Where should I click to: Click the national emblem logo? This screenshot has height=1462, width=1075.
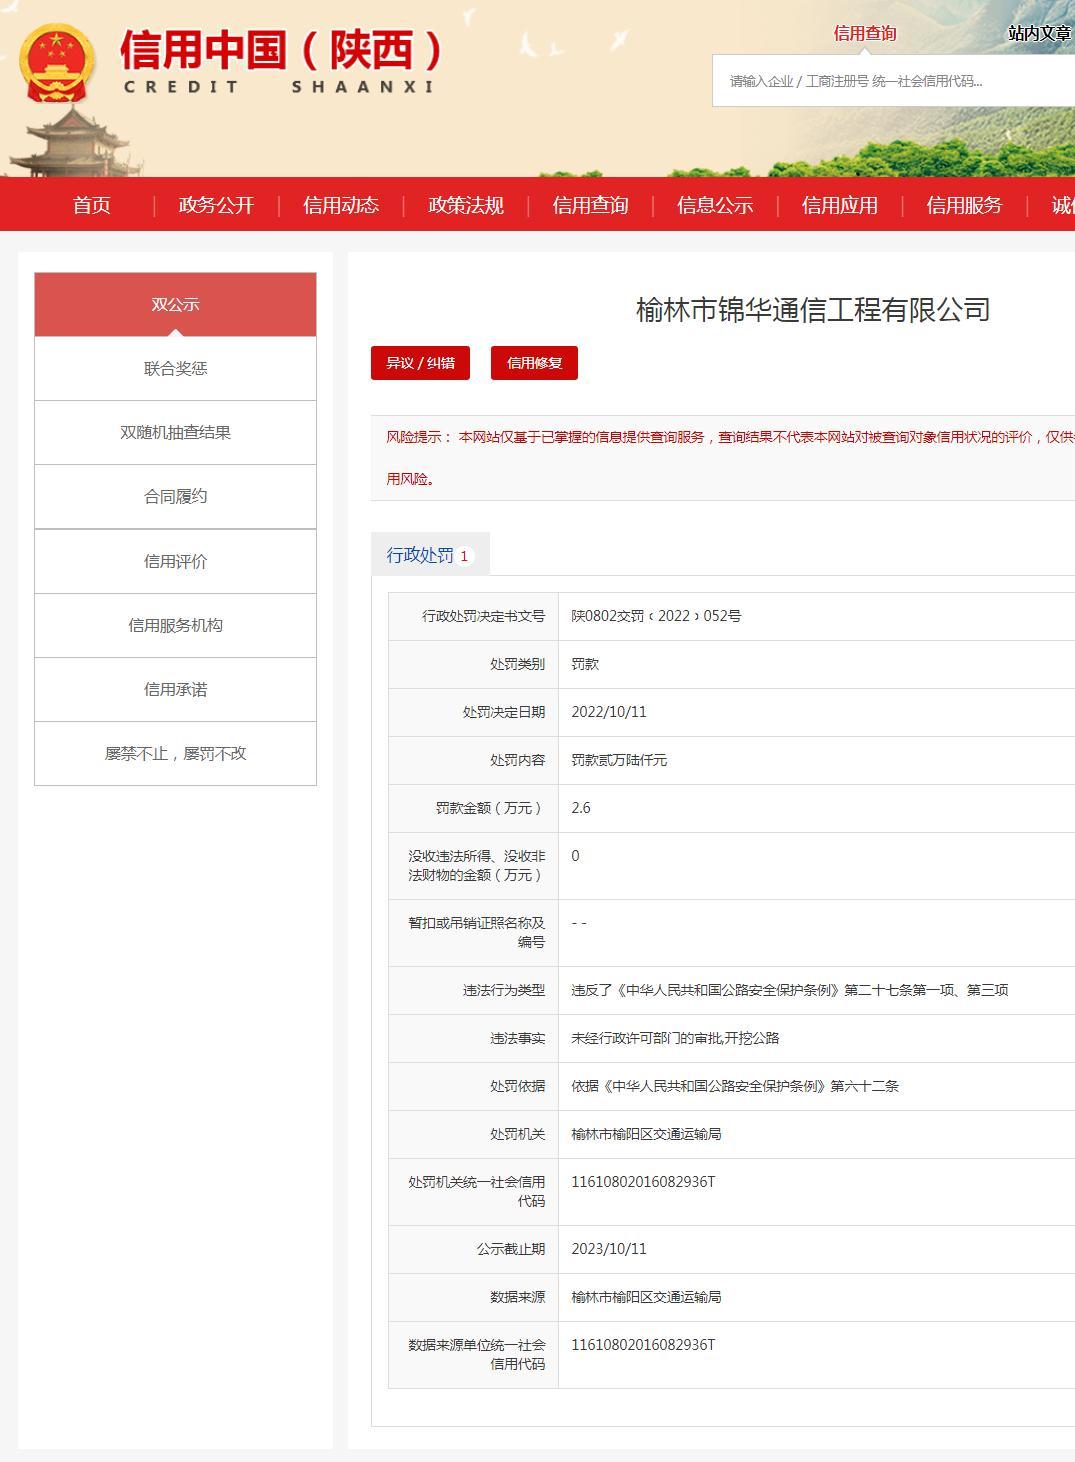coord(56,61)
